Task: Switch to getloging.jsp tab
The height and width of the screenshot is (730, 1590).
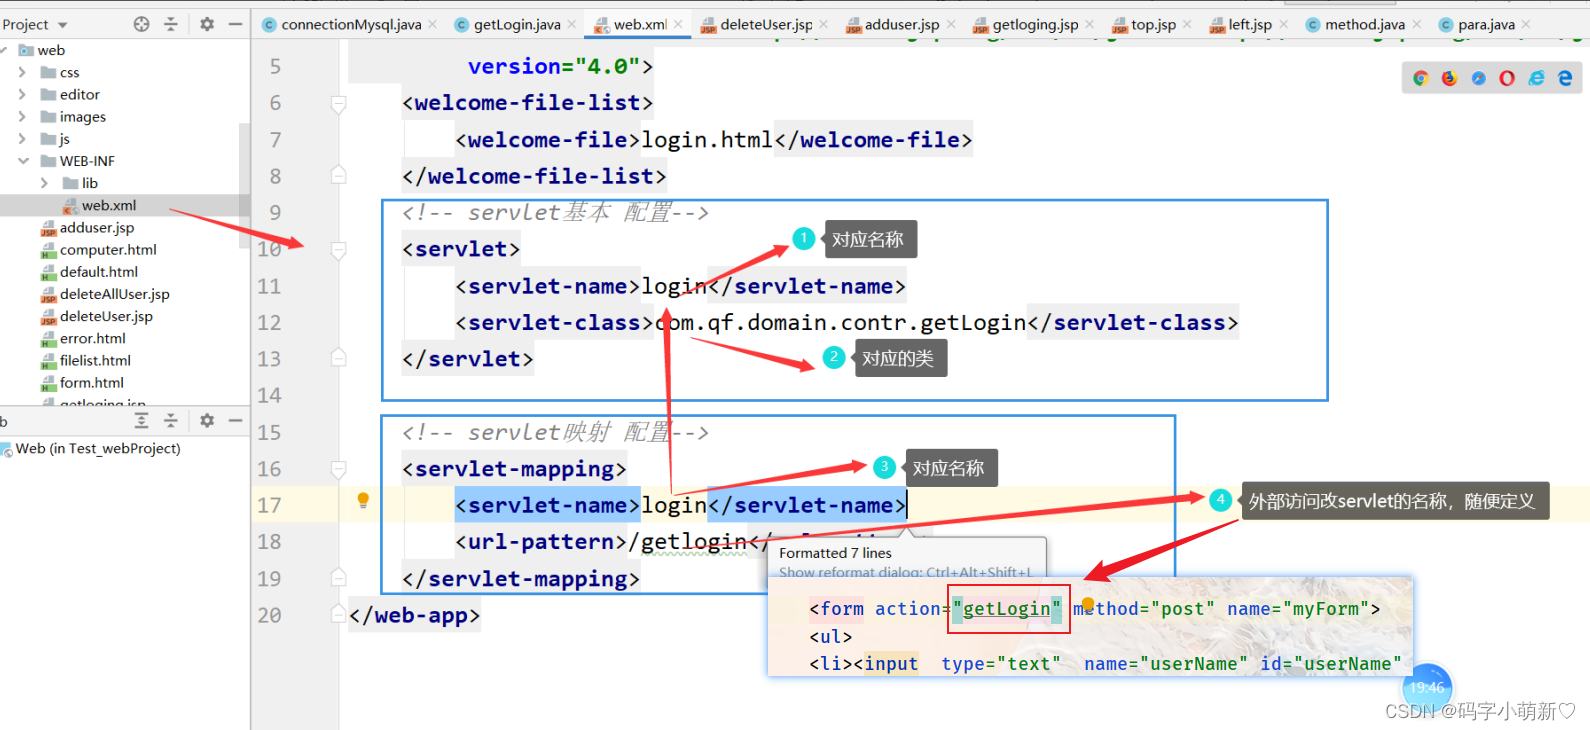Action: 1035,24
